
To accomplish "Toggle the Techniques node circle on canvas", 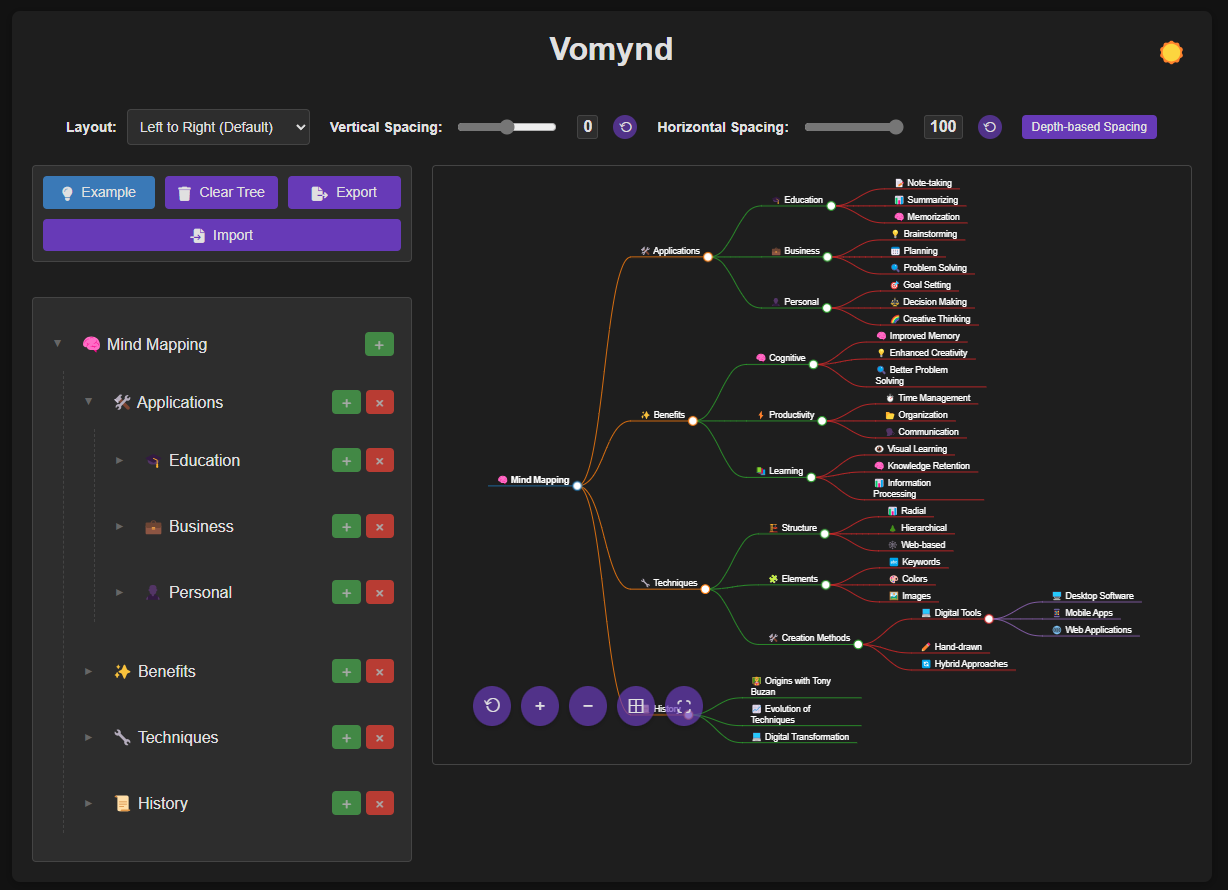I will pos(705,589).
